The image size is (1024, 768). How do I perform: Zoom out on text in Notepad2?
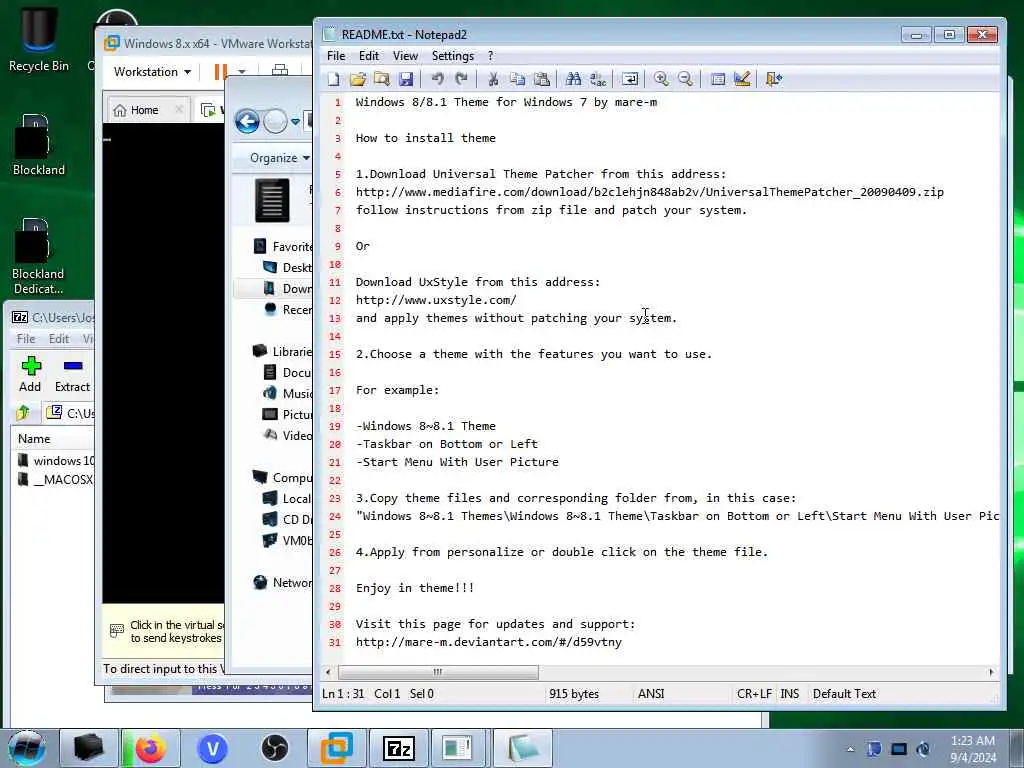tap(685, 79)
